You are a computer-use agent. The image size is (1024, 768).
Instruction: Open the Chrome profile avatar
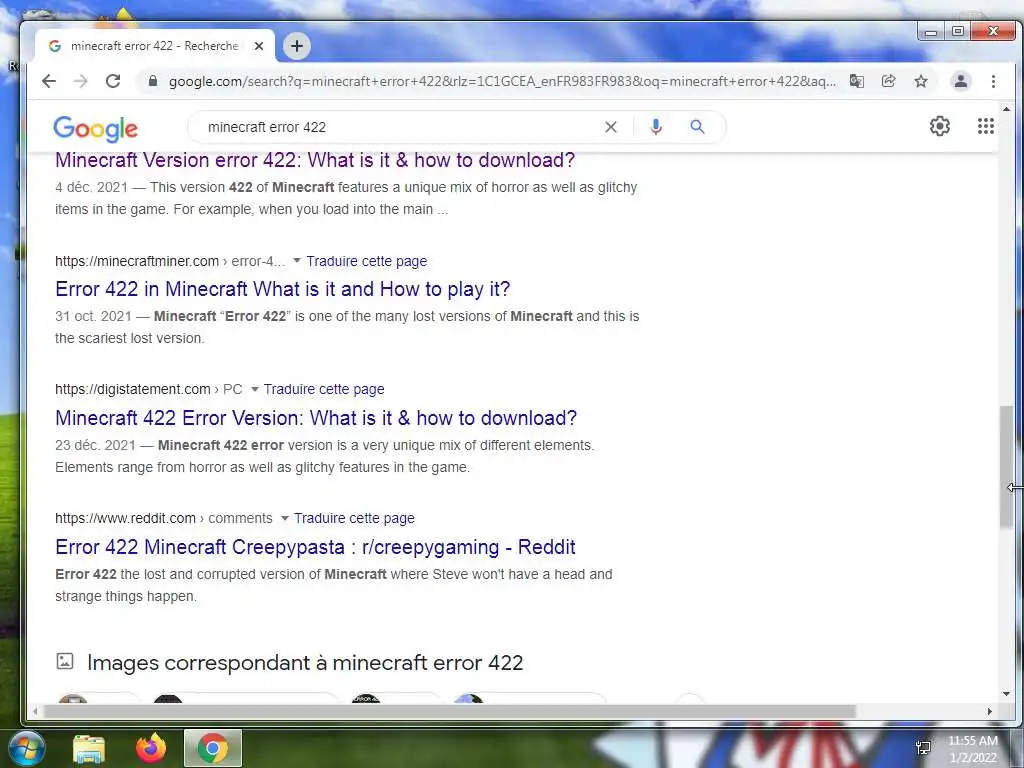961,81
